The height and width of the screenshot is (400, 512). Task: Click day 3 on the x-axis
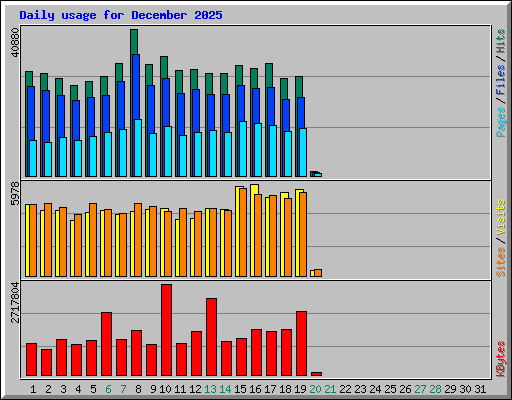coord(63,389)
